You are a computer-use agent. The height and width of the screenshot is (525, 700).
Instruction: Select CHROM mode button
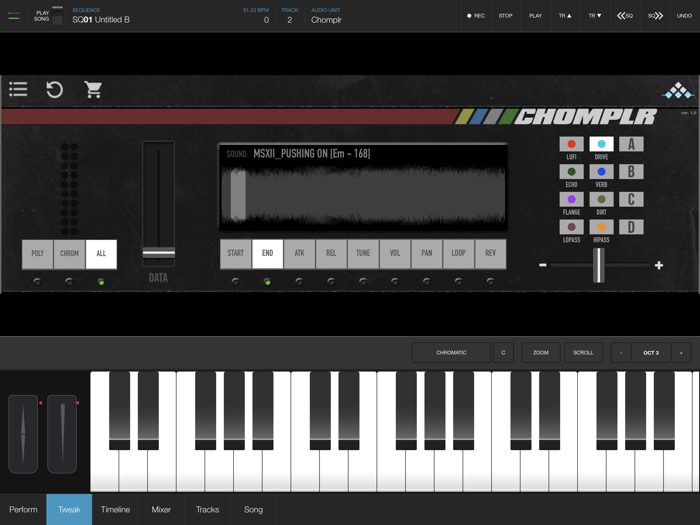[69, 254]
